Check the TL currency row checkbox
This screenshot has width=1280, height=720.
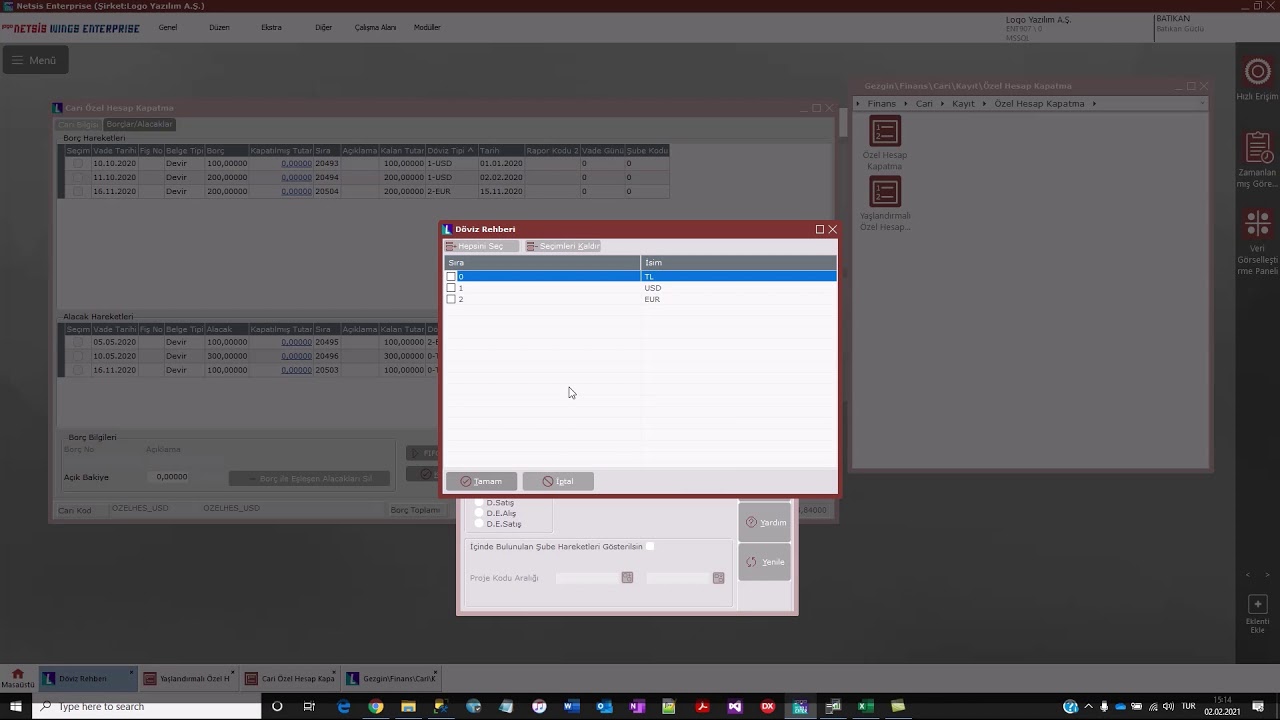coord(451,276)
